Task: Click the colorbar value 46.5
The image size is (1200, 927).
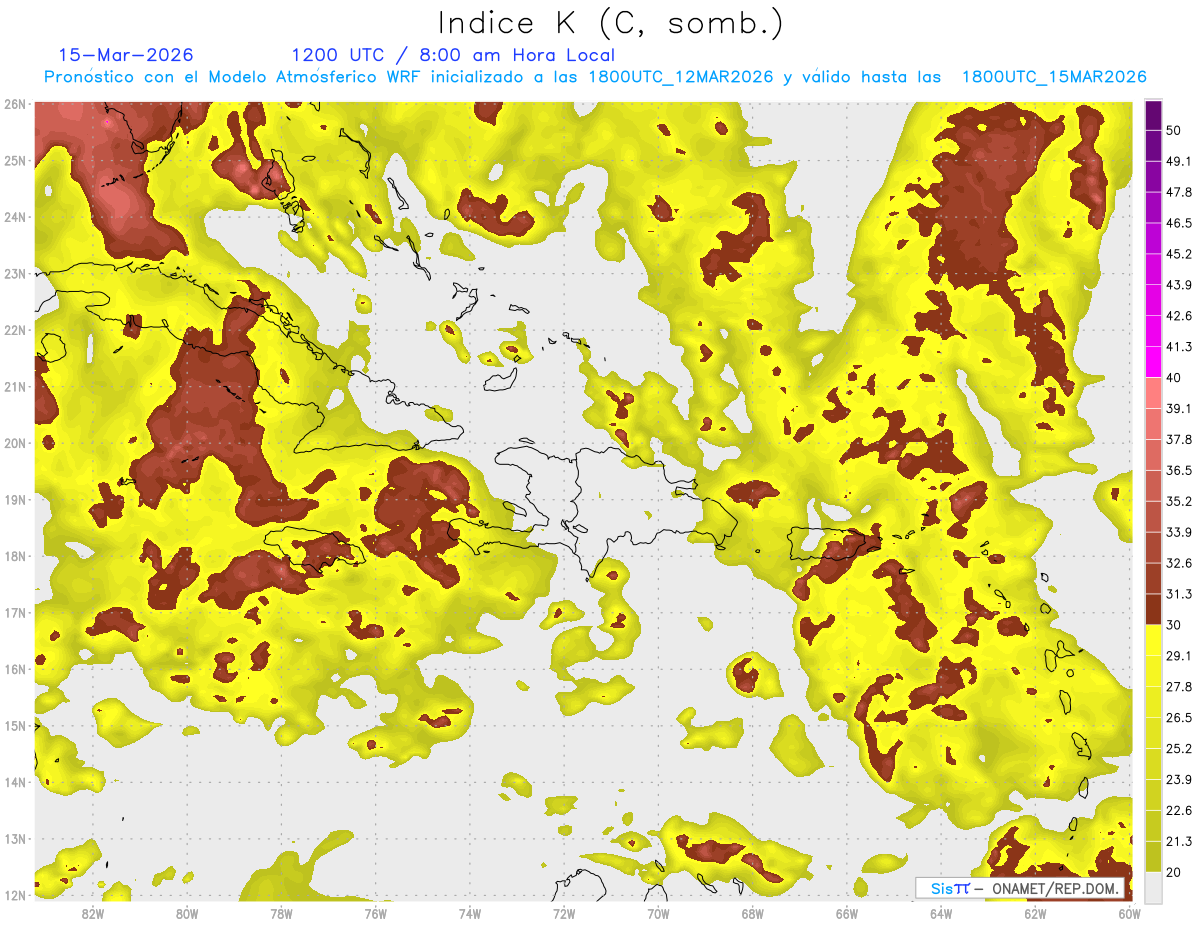Action: coord(1178,223)
